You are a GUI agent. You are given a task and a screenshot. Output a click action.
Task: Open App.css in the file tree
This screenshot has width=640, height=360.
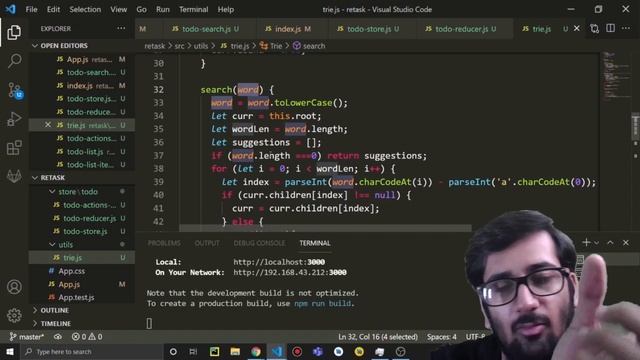[71, 271]
